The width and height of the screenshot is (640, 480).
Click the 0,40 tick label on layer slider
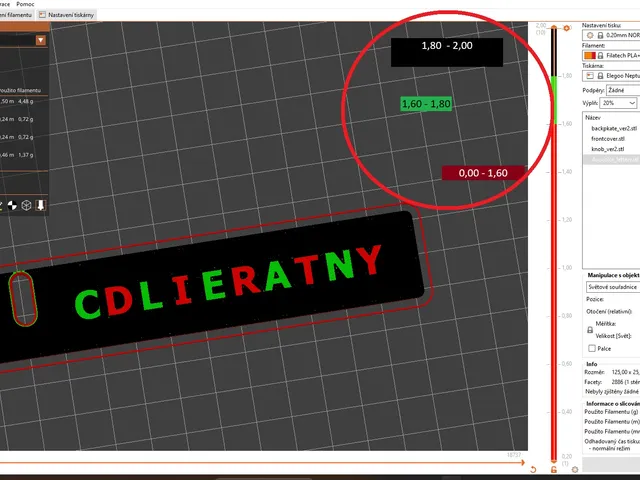(x=566, y=412)
